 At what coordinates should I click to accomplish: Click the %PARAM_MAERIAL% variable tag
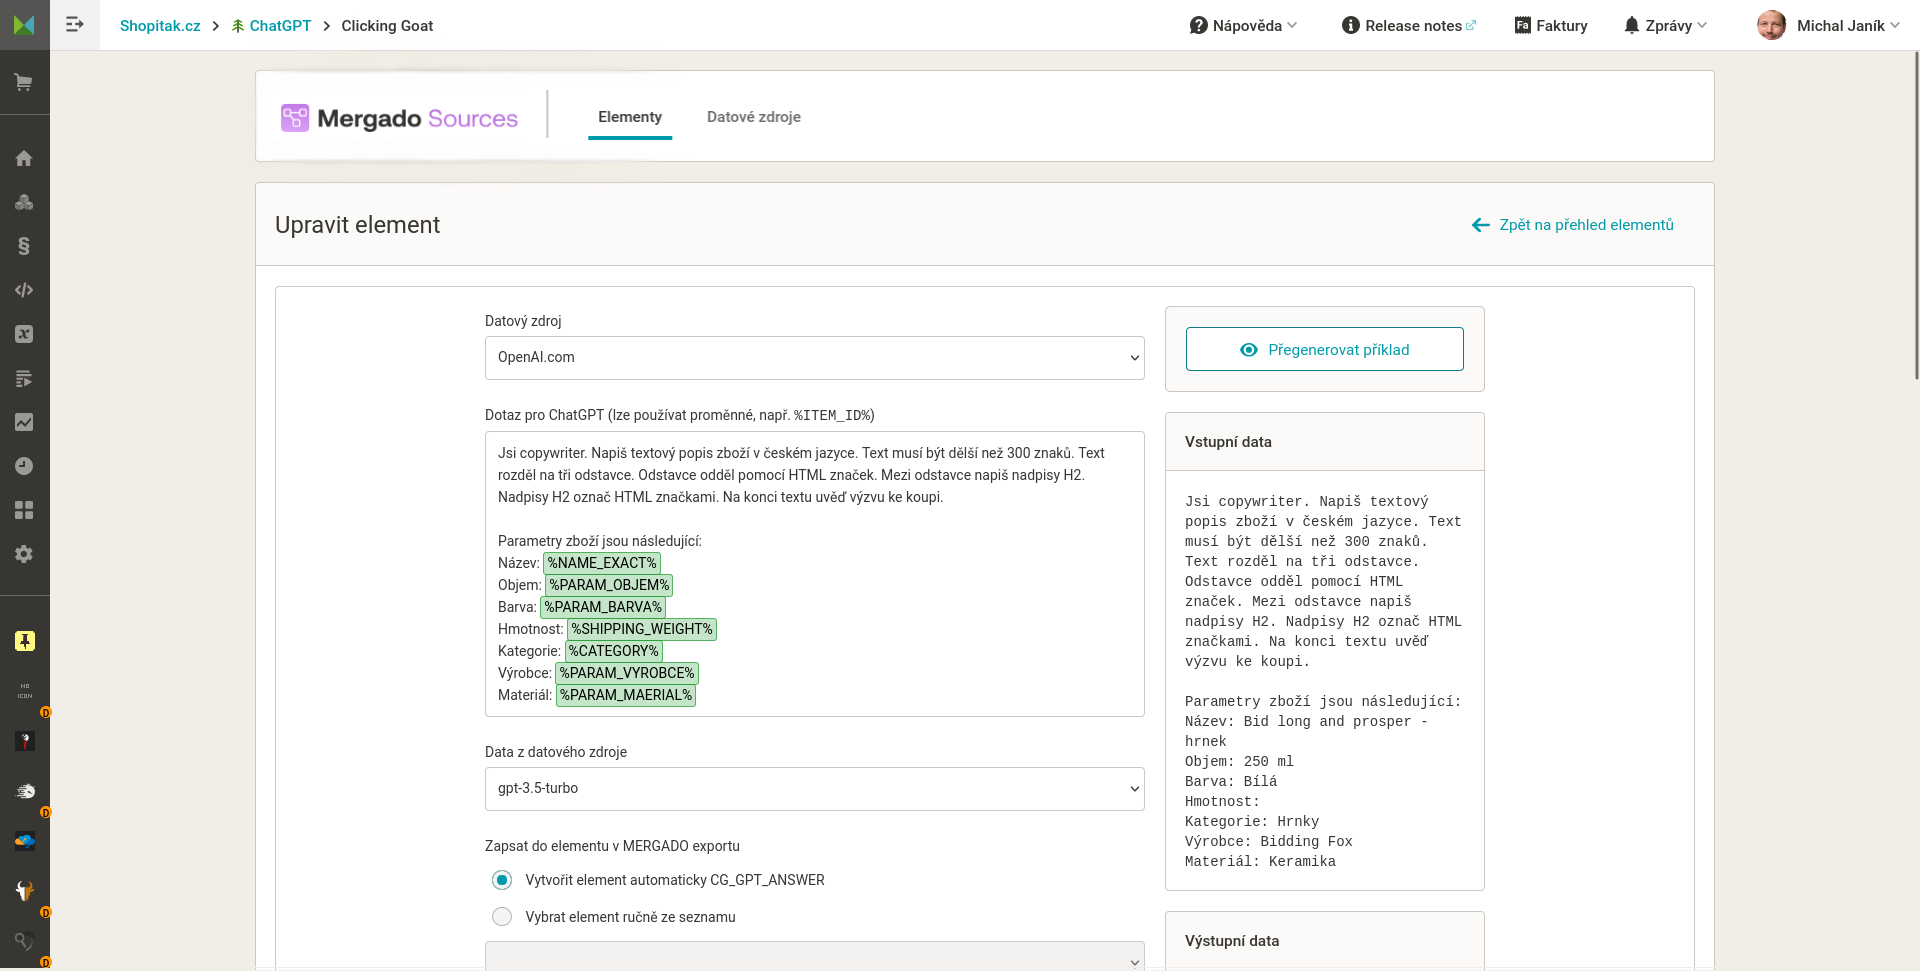click(x=626, y=695)
